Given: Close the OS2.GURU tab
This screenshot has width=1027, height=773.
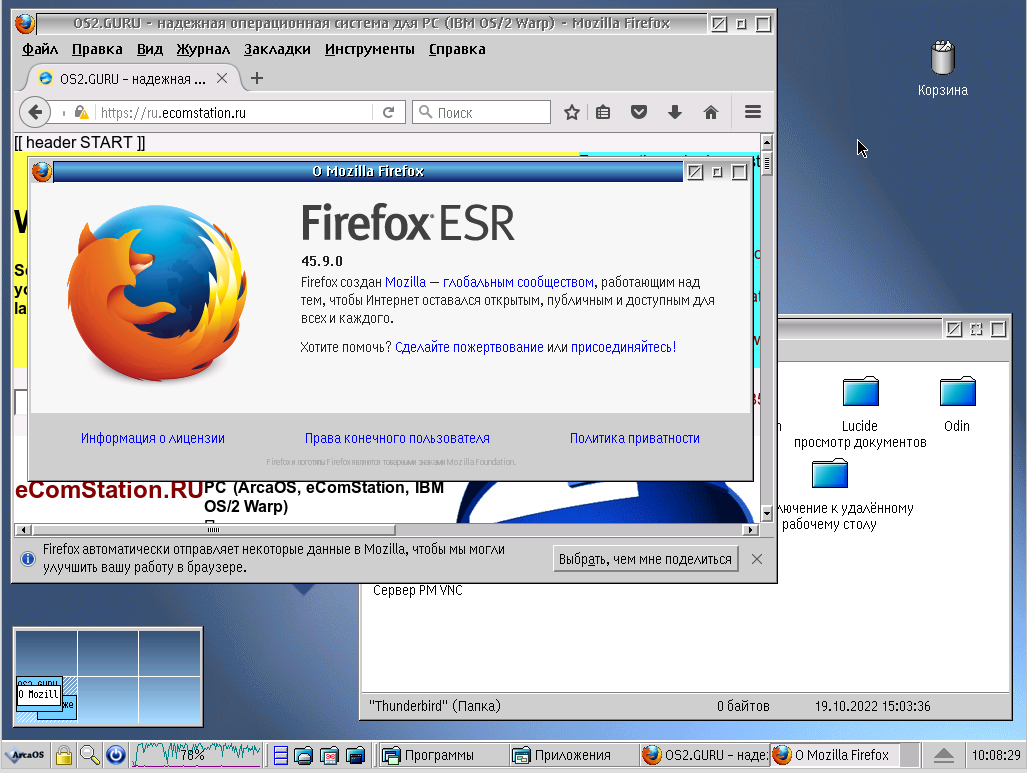Looking at the screenshot, I should 222,78.
